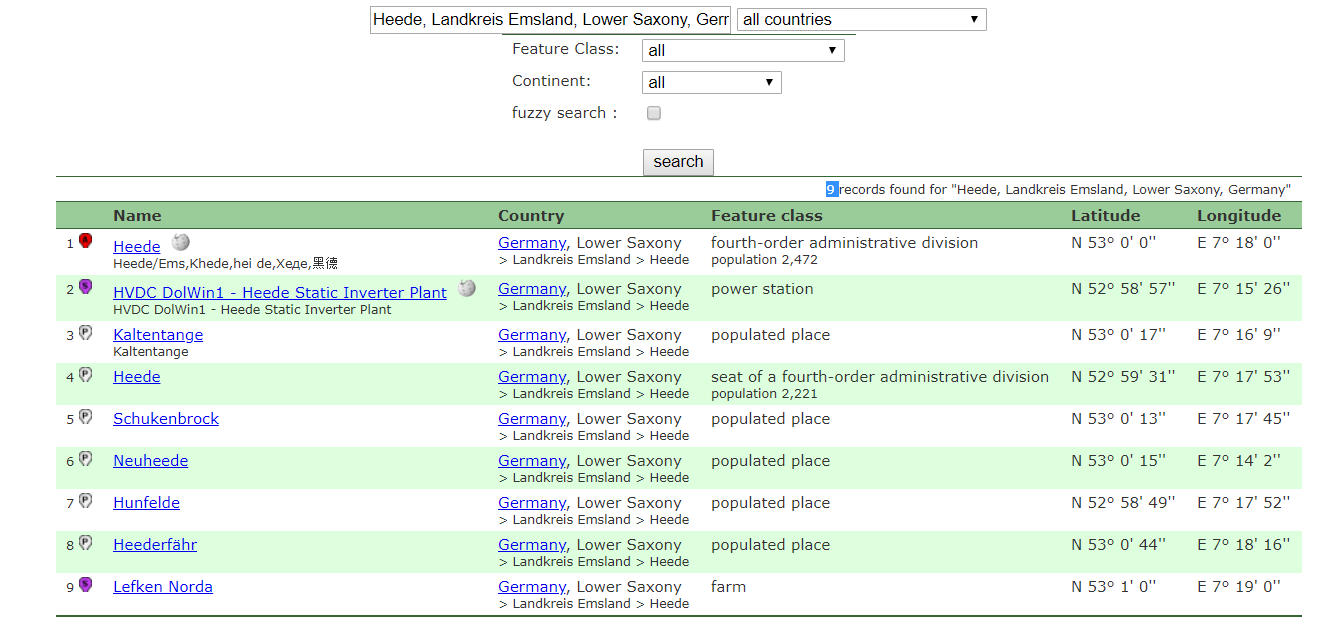This screenshot has width=1331, height=630.
Task: Click the Latitude column header
Action: point(1106,215)
